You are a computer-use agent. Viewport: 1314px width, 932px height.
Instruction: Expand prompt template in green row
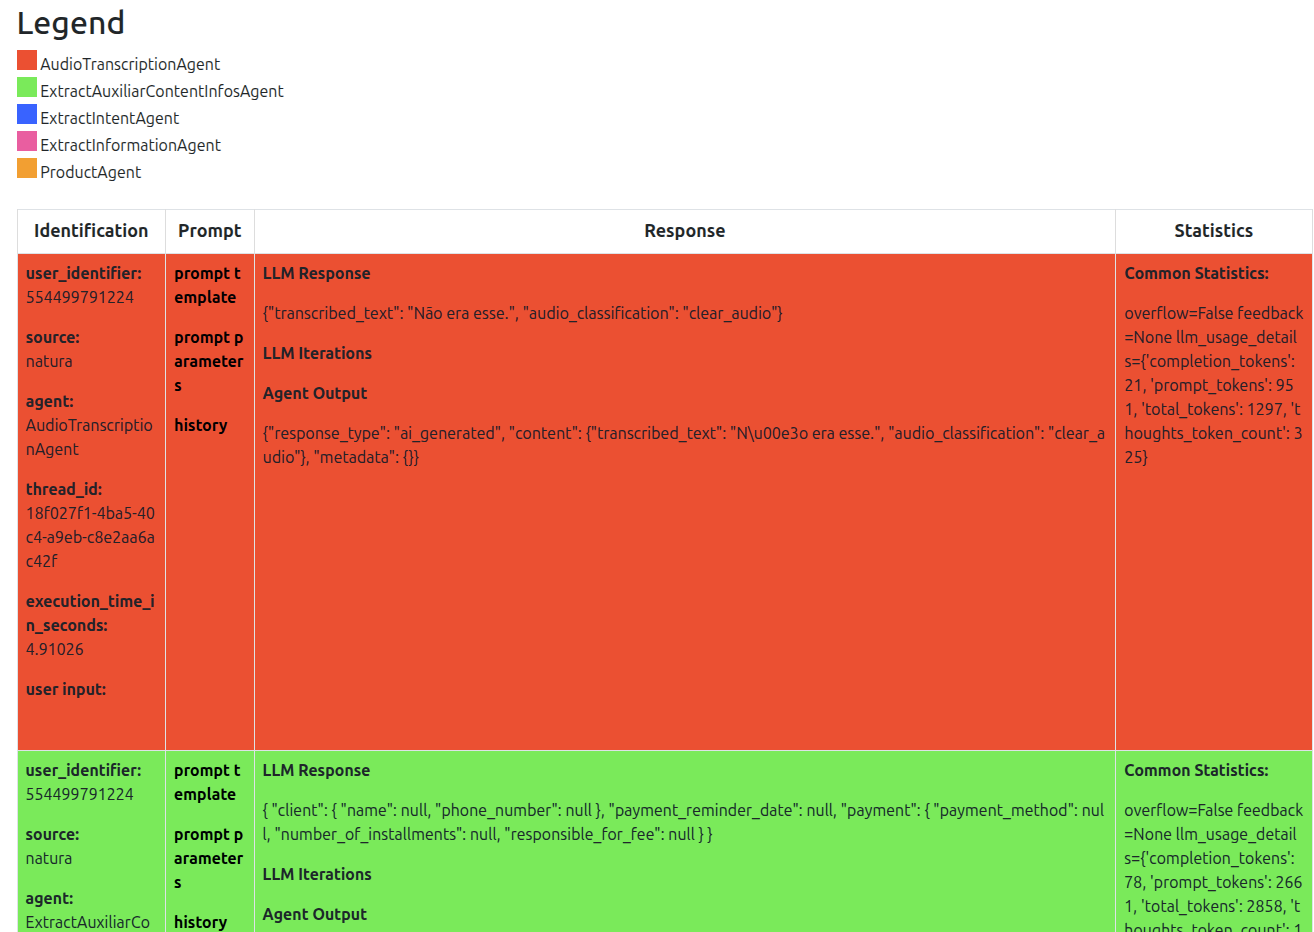coord(207,782)
